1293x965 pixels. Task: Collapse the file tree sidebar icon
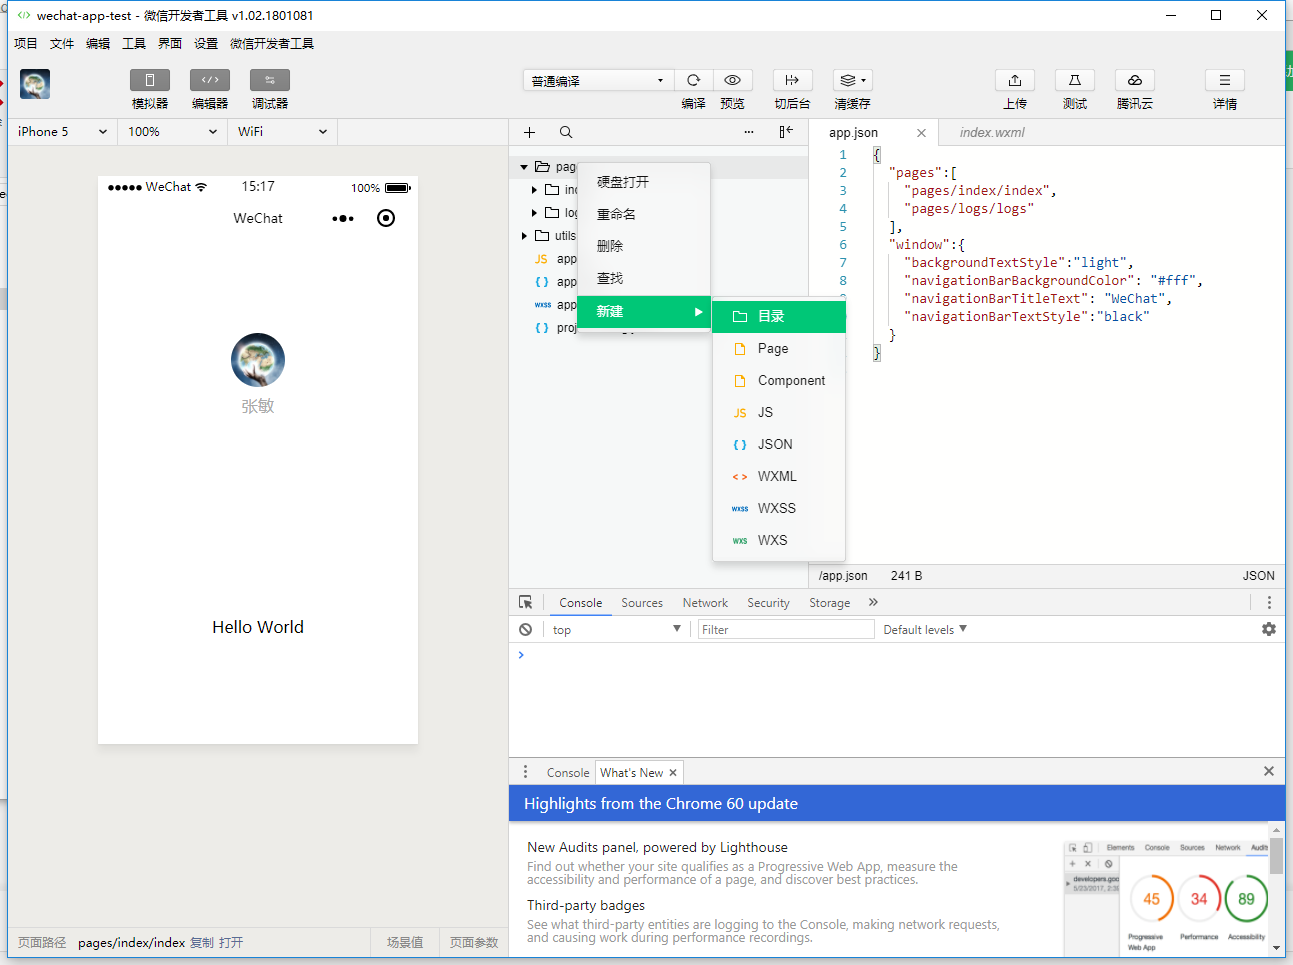click(x=786, y=132)
